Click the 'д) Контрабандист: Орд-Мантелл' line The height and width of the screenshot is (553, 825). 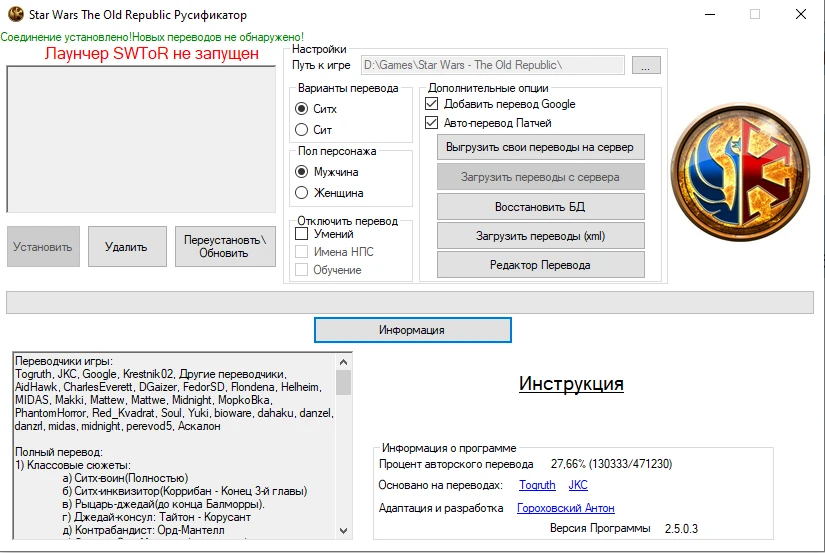143,530
